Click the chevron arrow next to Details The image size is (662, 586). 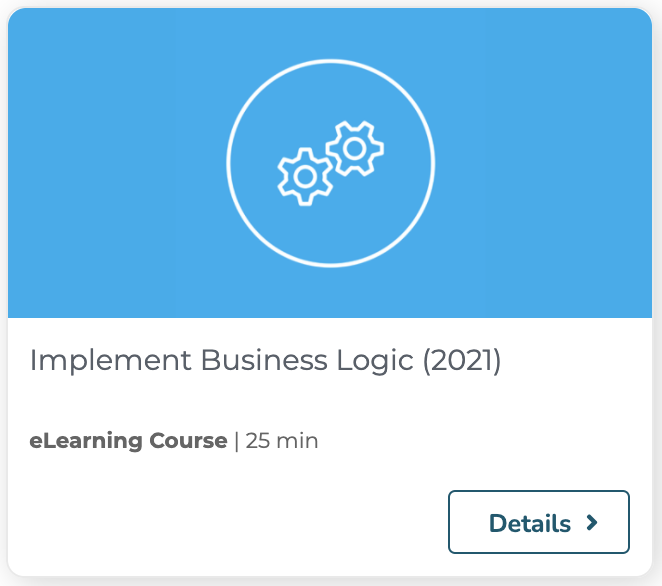click(592, 523)
